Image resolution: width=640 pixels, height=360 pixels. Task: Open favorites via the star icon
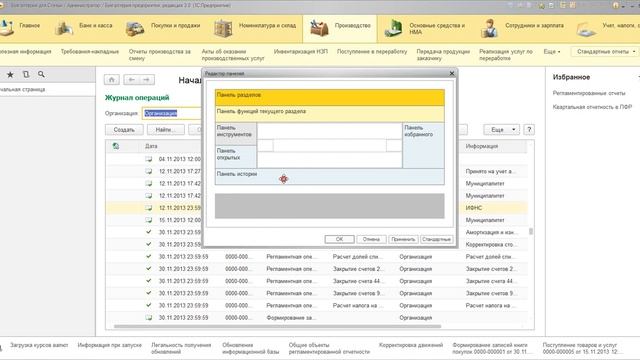pos(11,74)
